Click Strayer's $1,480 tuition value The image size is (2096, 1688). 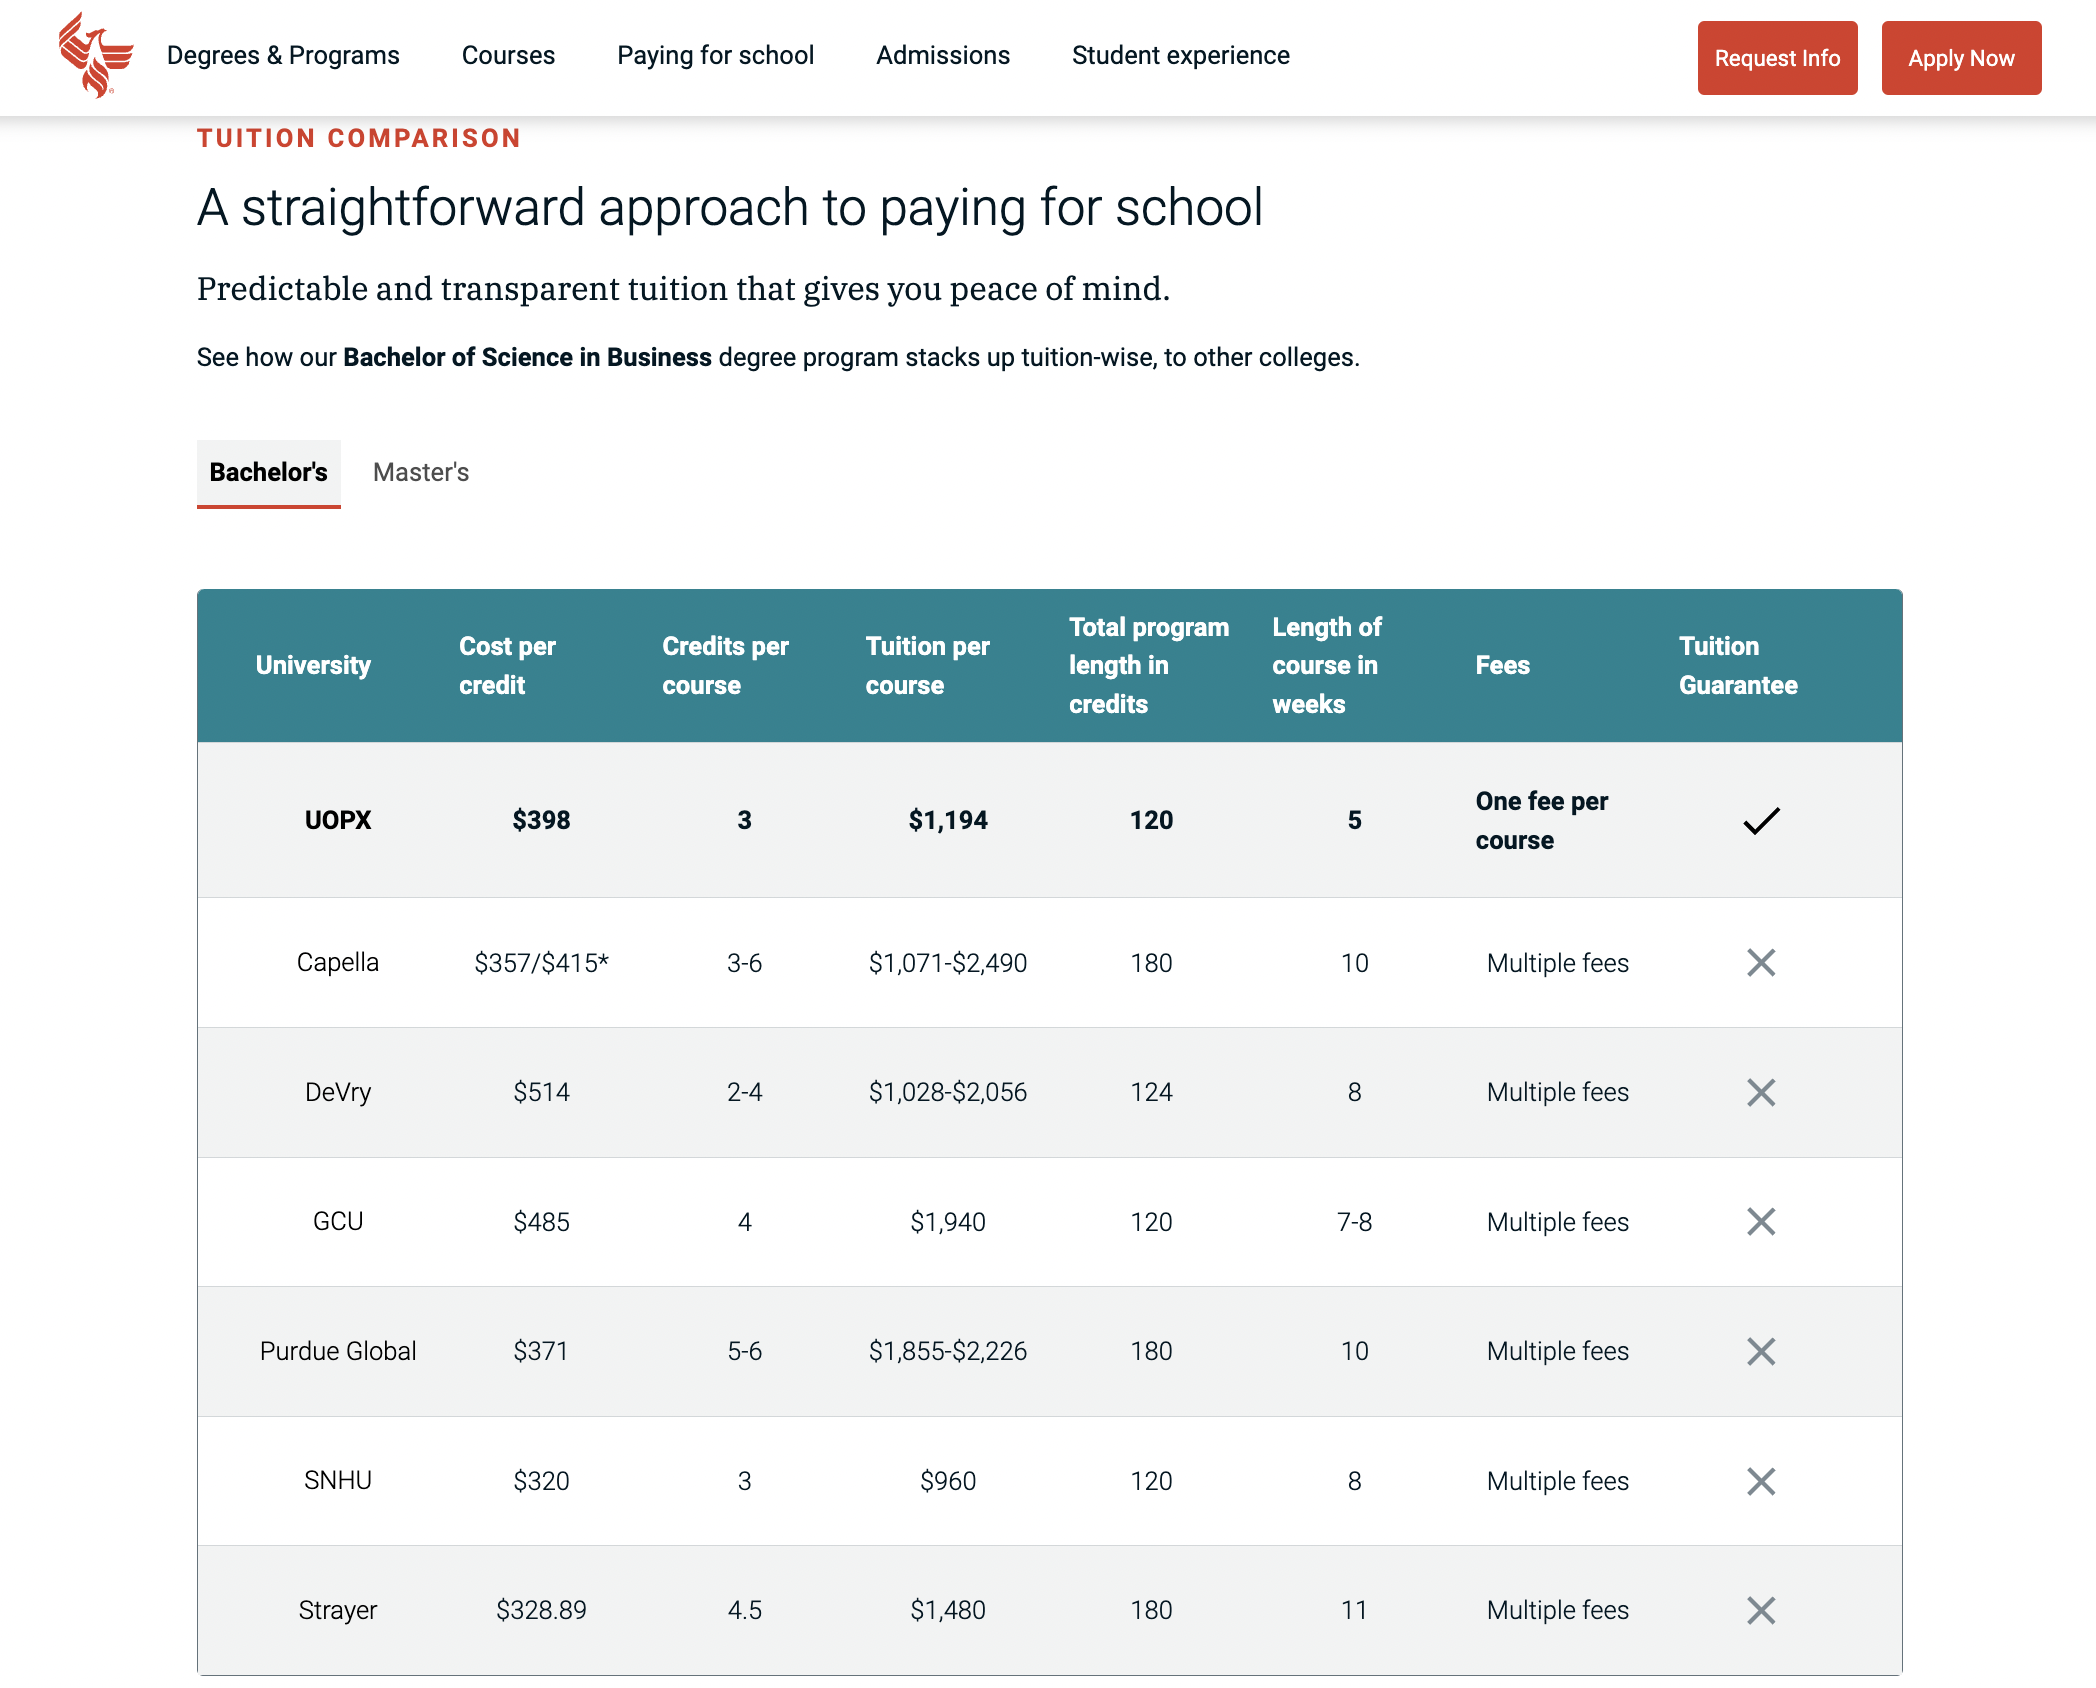[948, 1610]
